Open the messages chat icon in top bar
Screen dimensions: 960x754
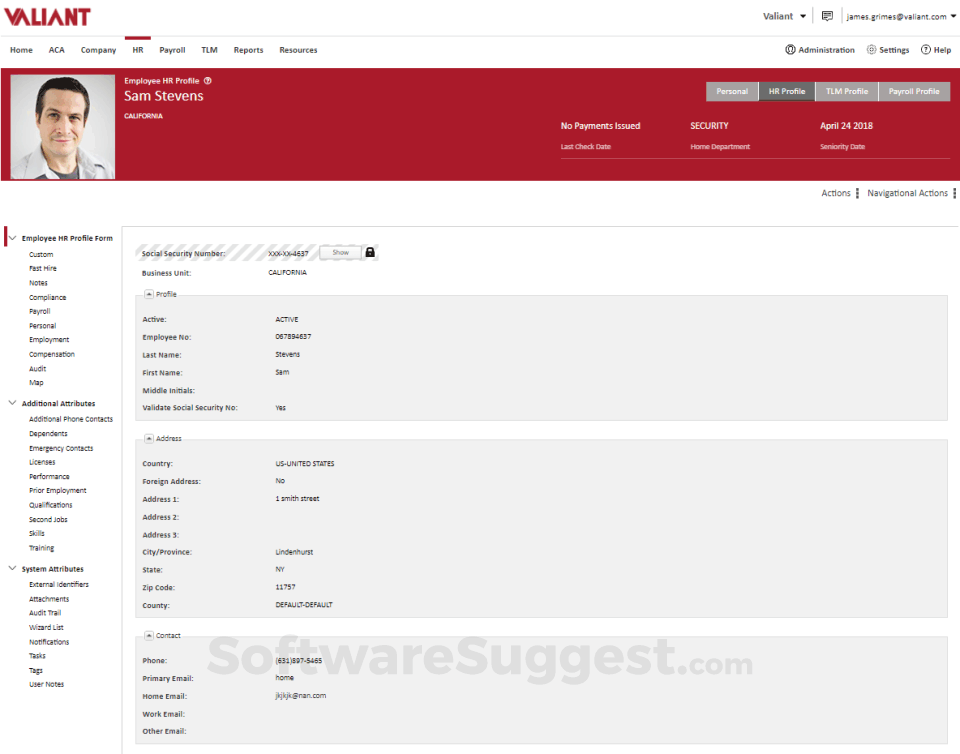point(826,16)
